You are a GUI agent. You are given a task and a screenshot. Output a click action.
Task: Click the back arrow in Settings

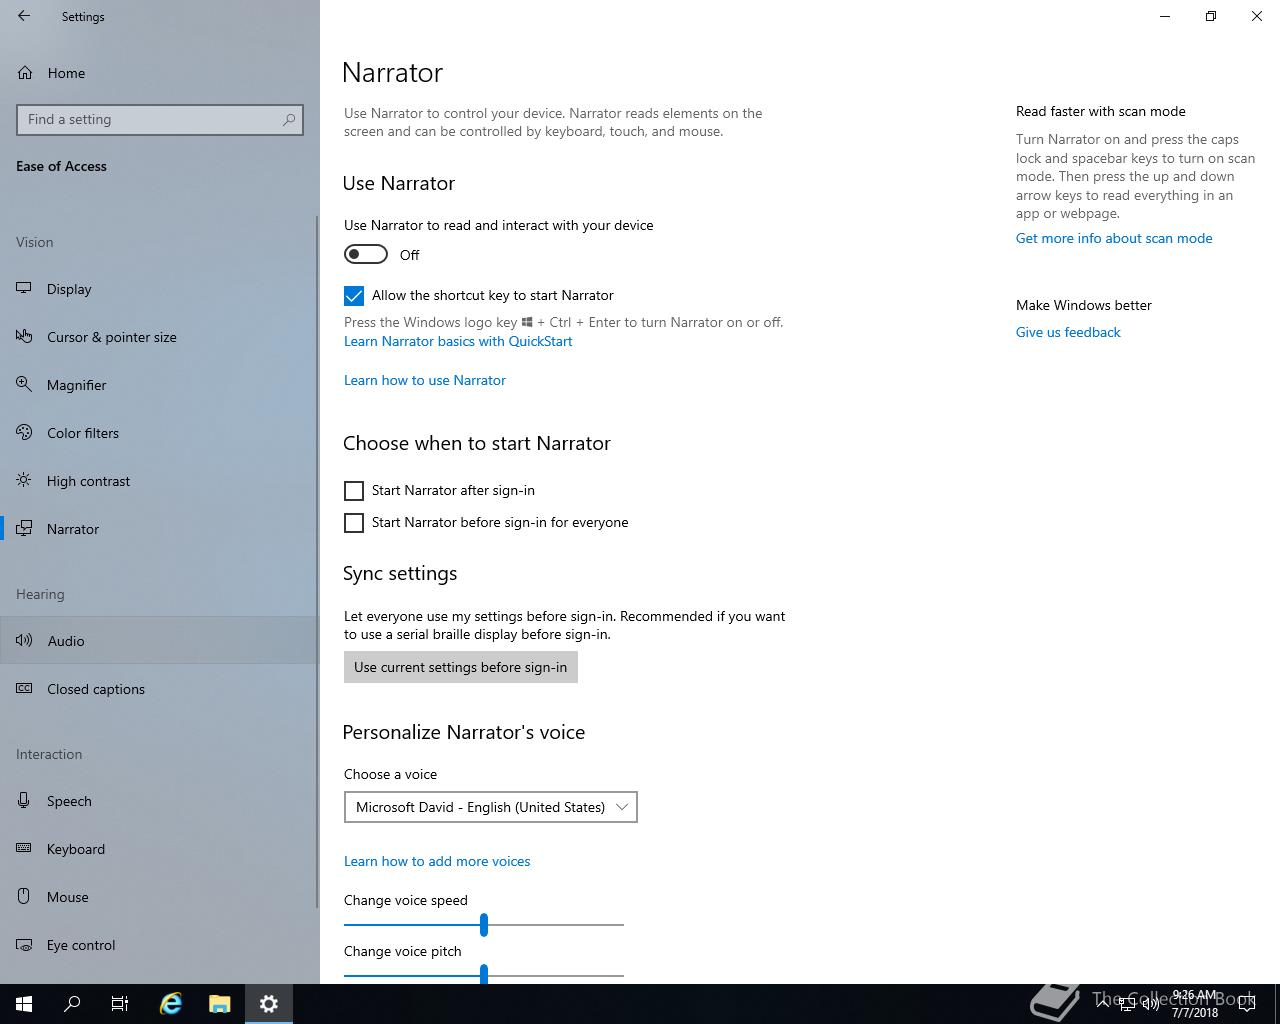point(24,16)
